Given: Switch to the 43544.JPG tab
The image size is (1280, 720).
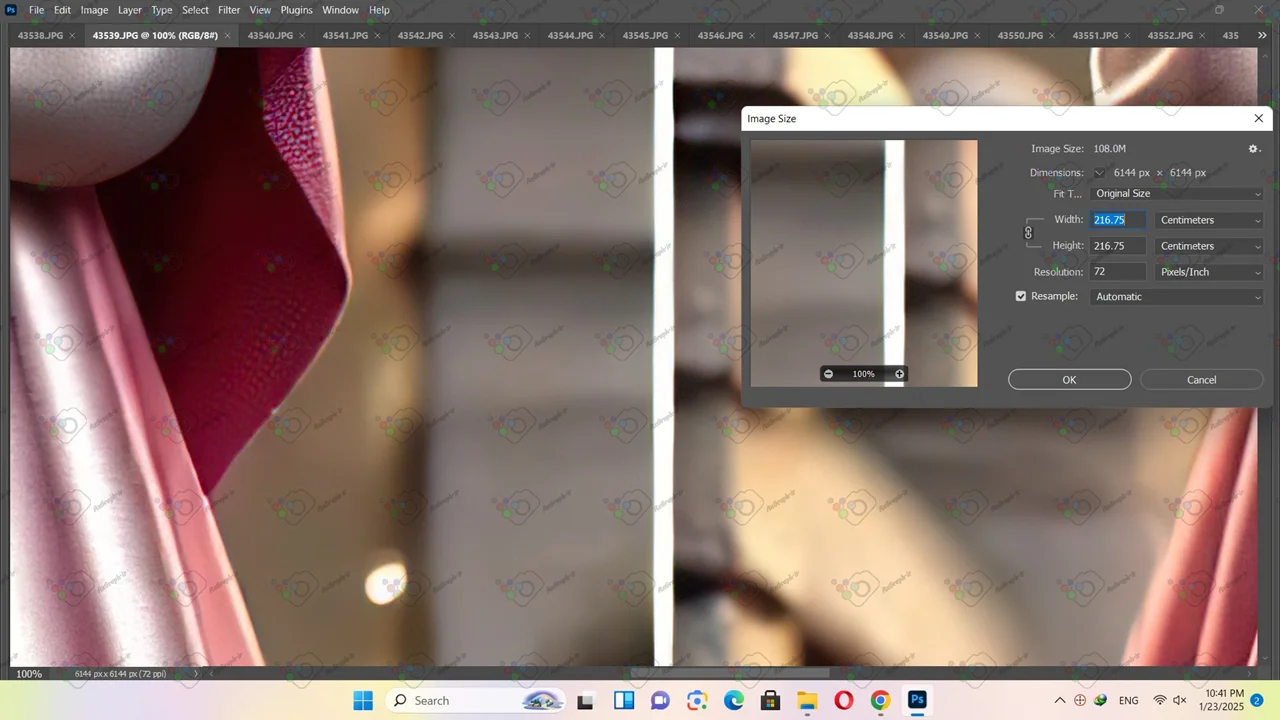Looking at the screenshot, I should [570, 36].
